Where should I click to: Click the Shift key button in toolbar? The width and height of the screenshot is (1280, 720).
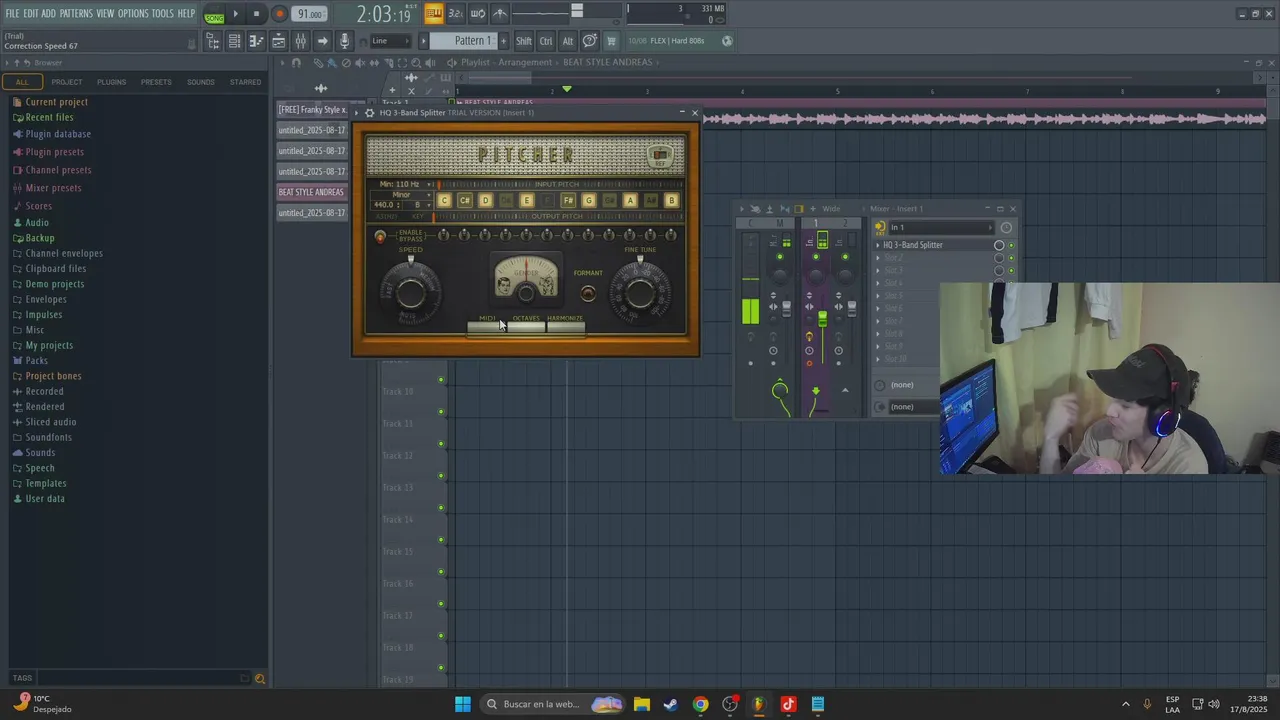(x=524, y=41)
